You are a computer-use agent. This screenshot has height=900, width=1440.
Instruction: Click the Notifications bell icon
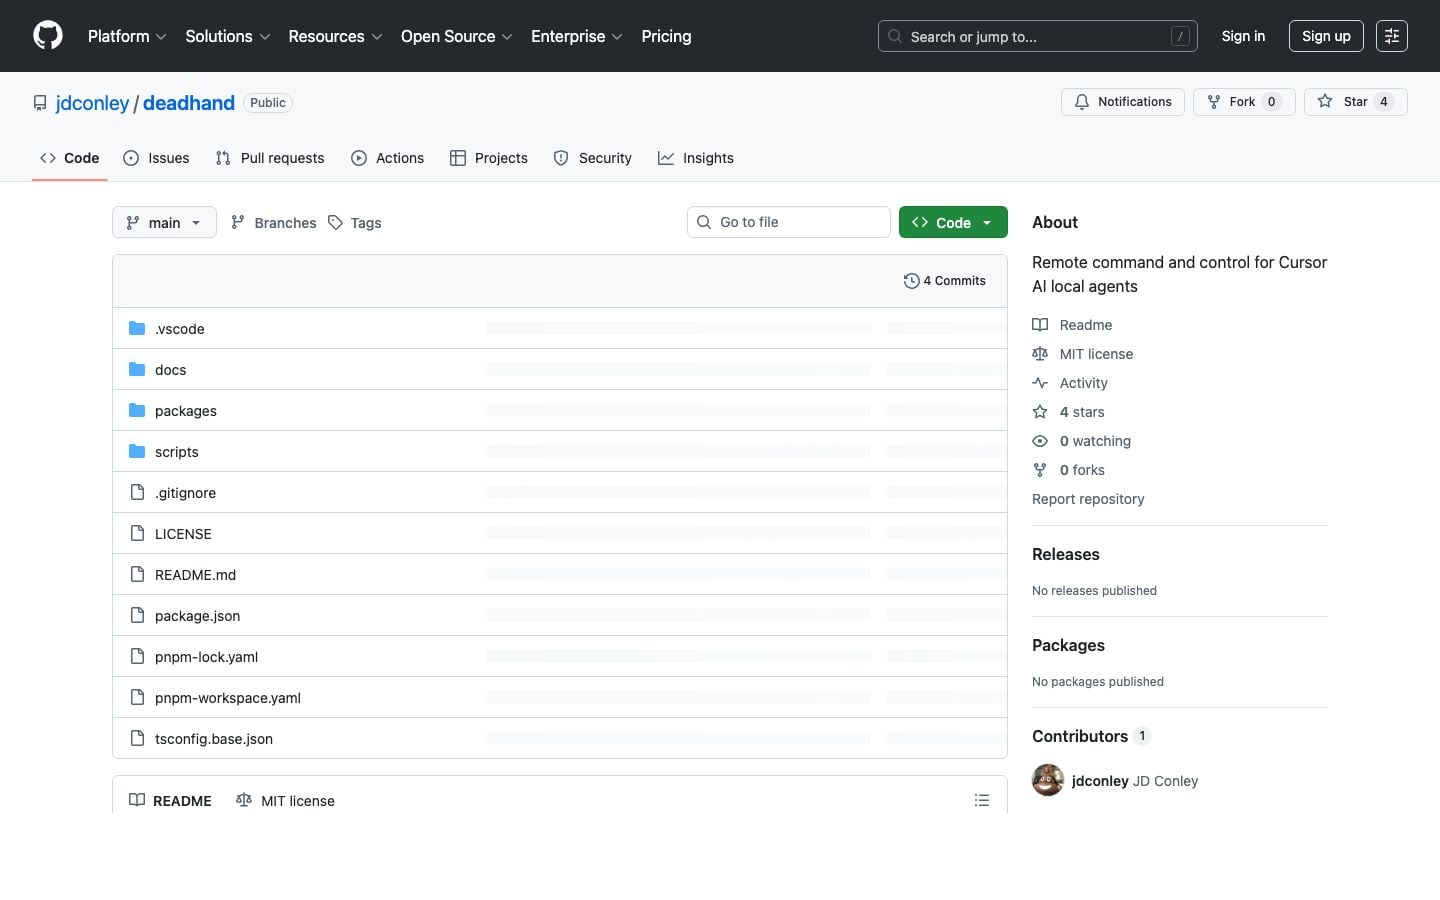[x=1082, y=101]
